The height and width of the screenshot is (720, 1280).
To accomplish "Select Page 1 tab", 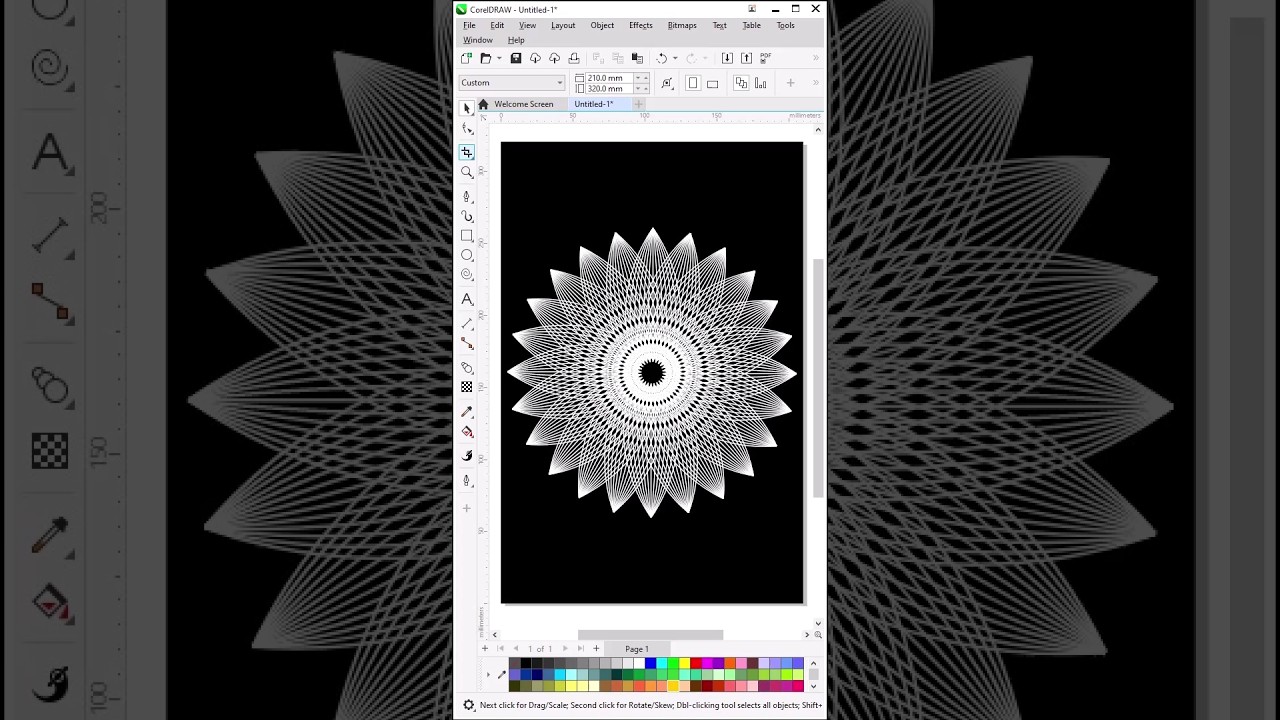I will pos(637,649).
